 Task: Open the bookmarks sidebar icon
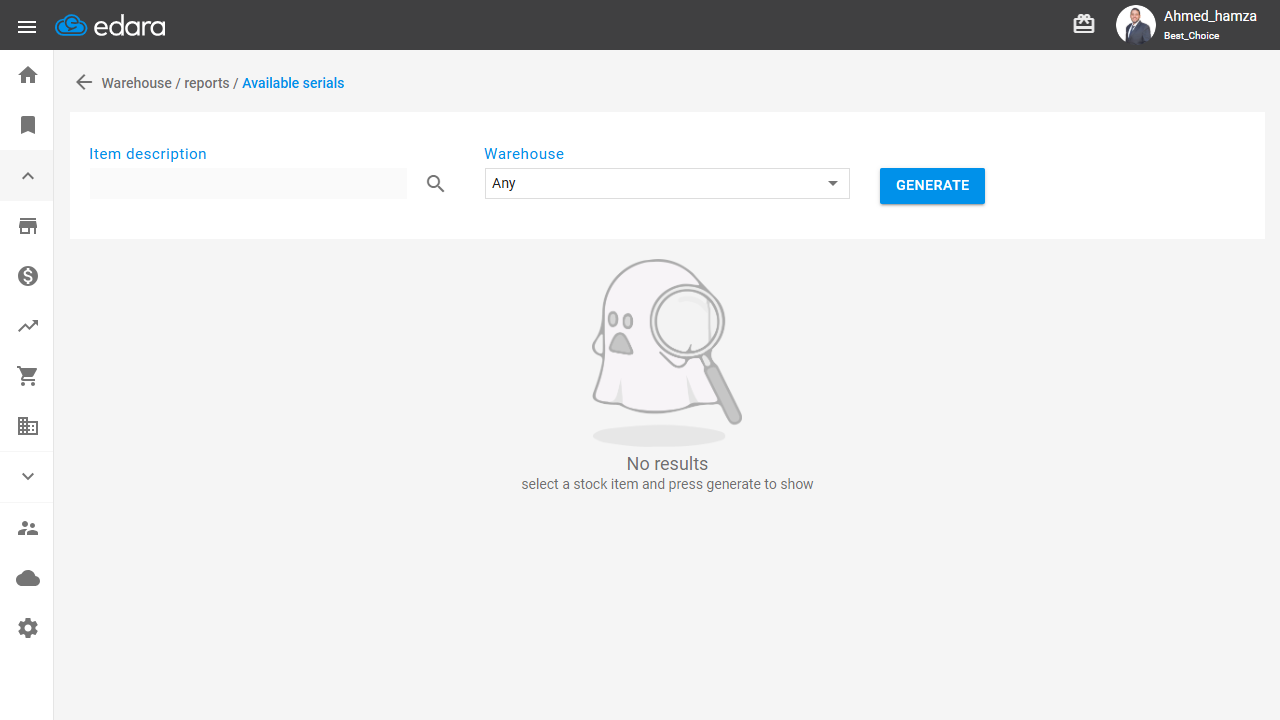28,125
